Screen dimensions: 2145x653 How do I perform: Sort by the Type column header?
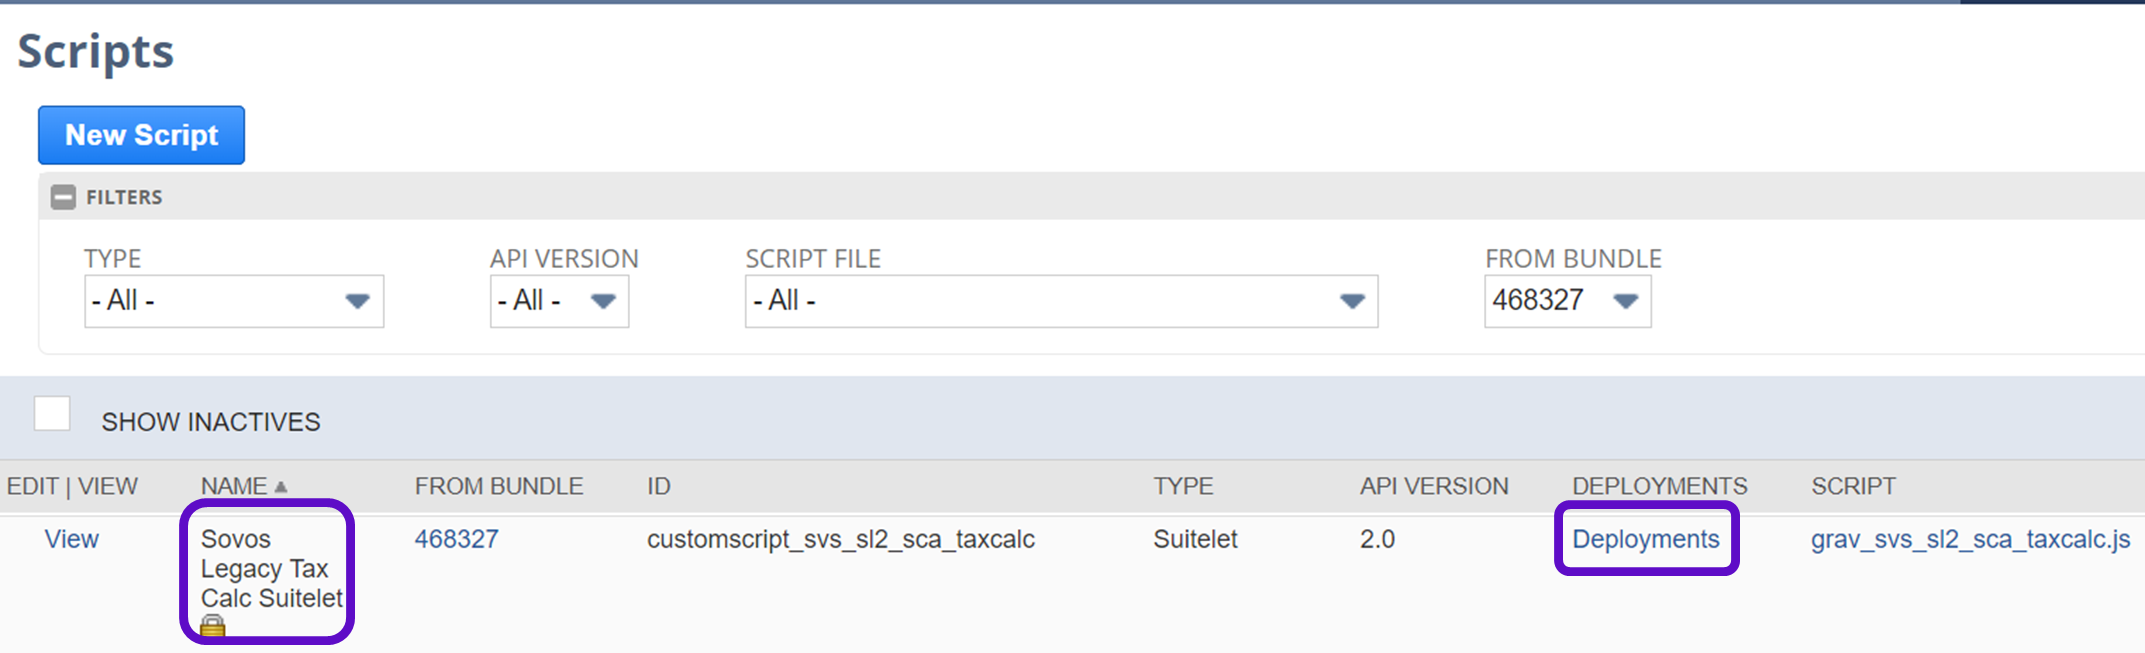click(1182, 486)
